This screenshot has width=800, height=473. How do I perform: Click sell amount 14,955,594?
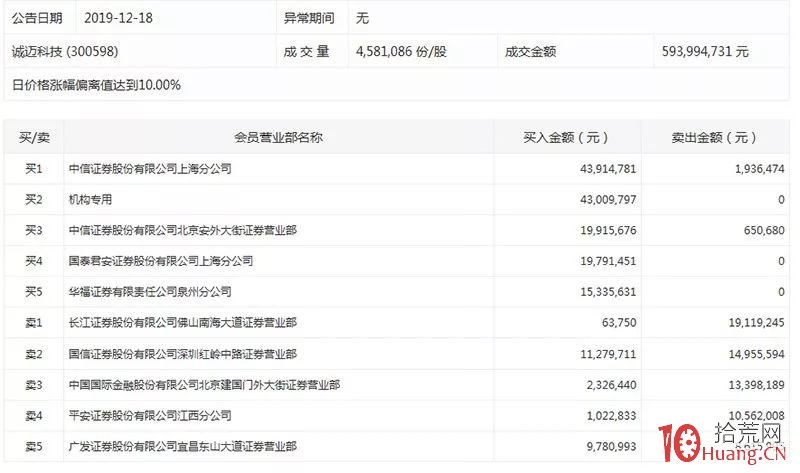(757, 354)
